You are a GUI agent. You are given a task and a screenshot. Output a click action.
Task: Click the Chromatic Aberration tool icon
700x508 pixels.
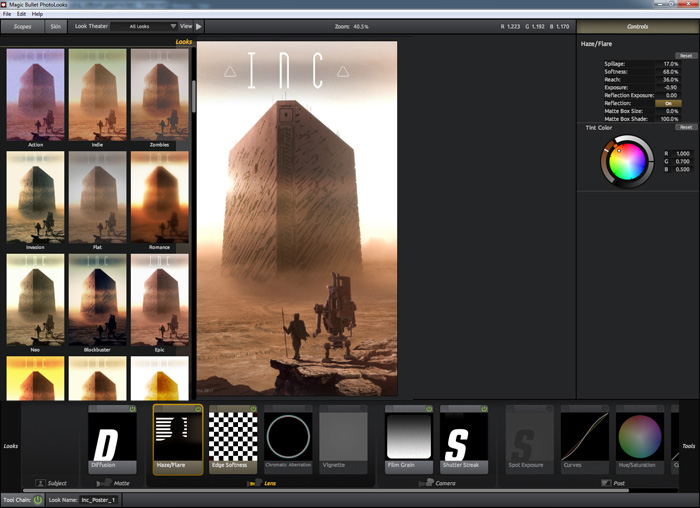coord(288,438)
